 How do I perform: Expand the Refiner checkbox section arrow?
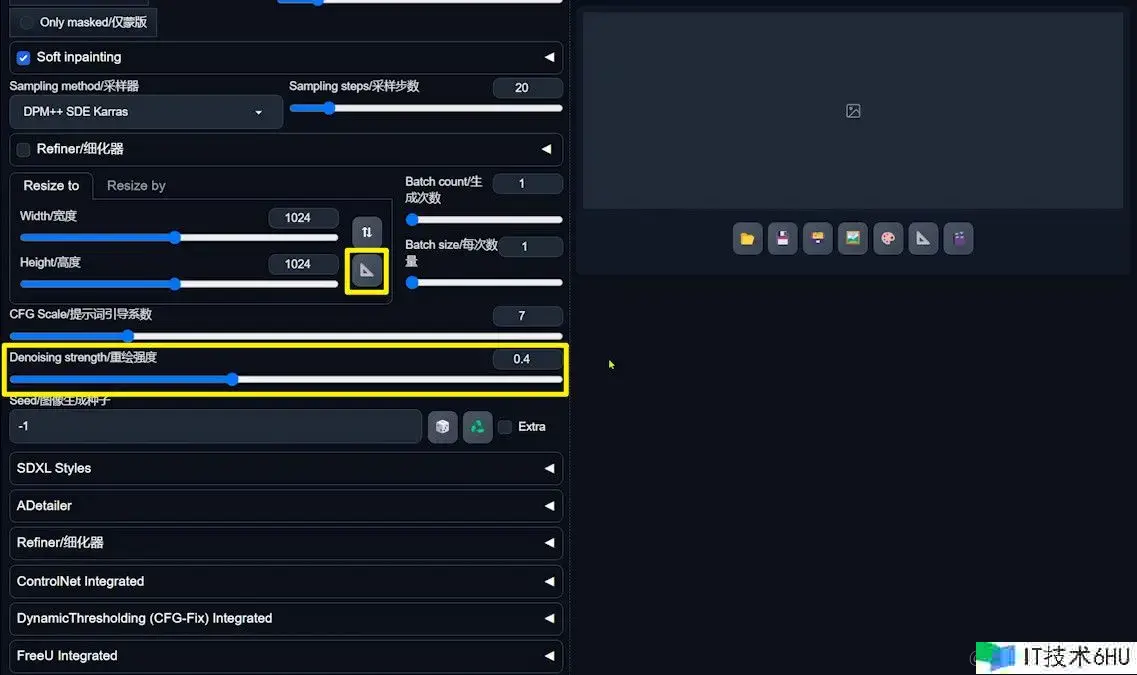click(x=547, y=149)
